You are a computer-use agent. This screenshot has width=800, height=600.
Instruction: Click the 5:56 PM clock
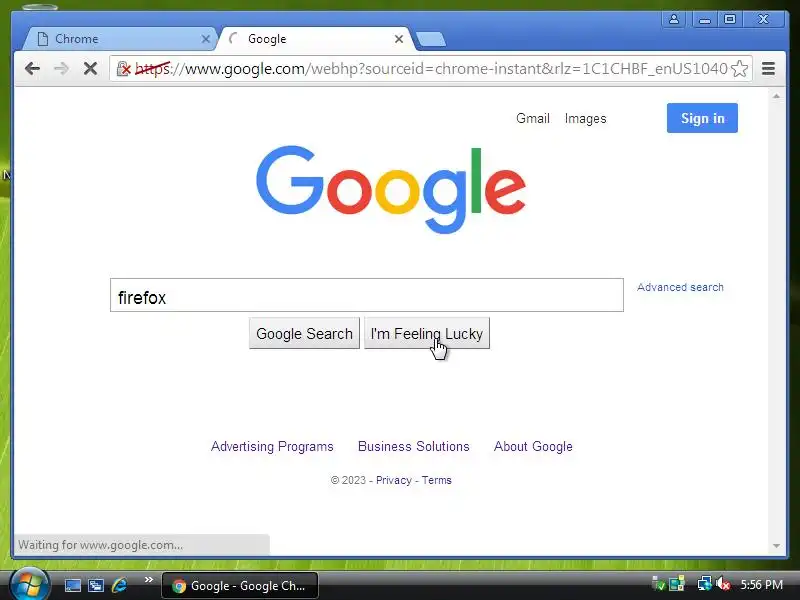(761, 584)
